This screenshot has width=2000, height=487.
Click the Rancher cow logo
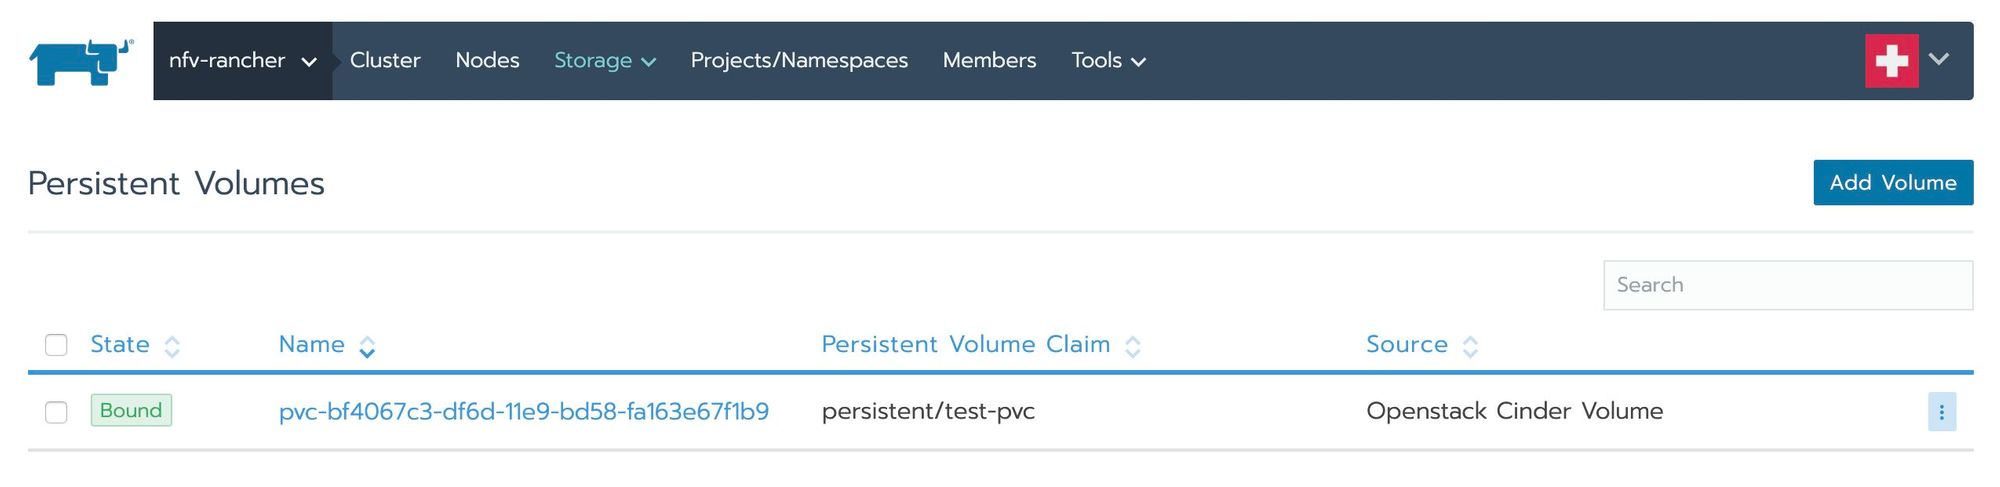(81, 62)
